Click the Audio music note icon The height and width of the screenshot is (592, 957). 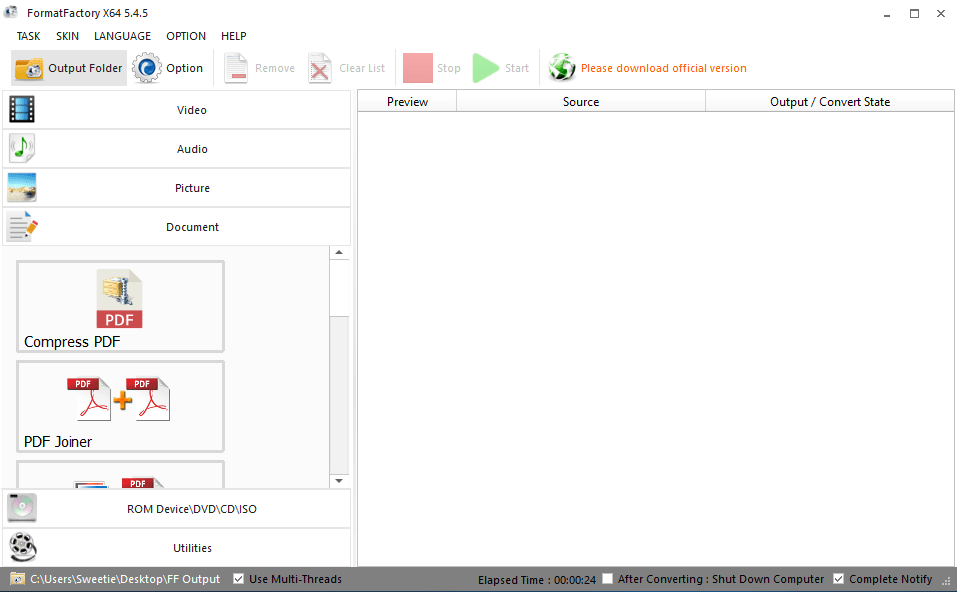click(x=22, y=149)
